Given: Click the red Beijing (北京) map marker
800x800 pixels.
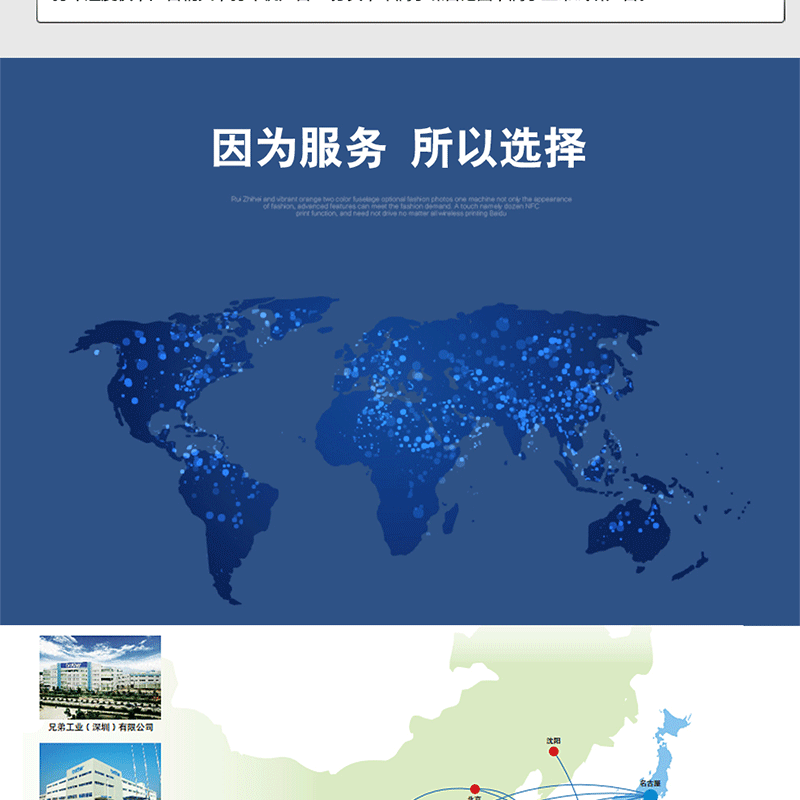Looking at the screenshot, I should coord(475,788).
